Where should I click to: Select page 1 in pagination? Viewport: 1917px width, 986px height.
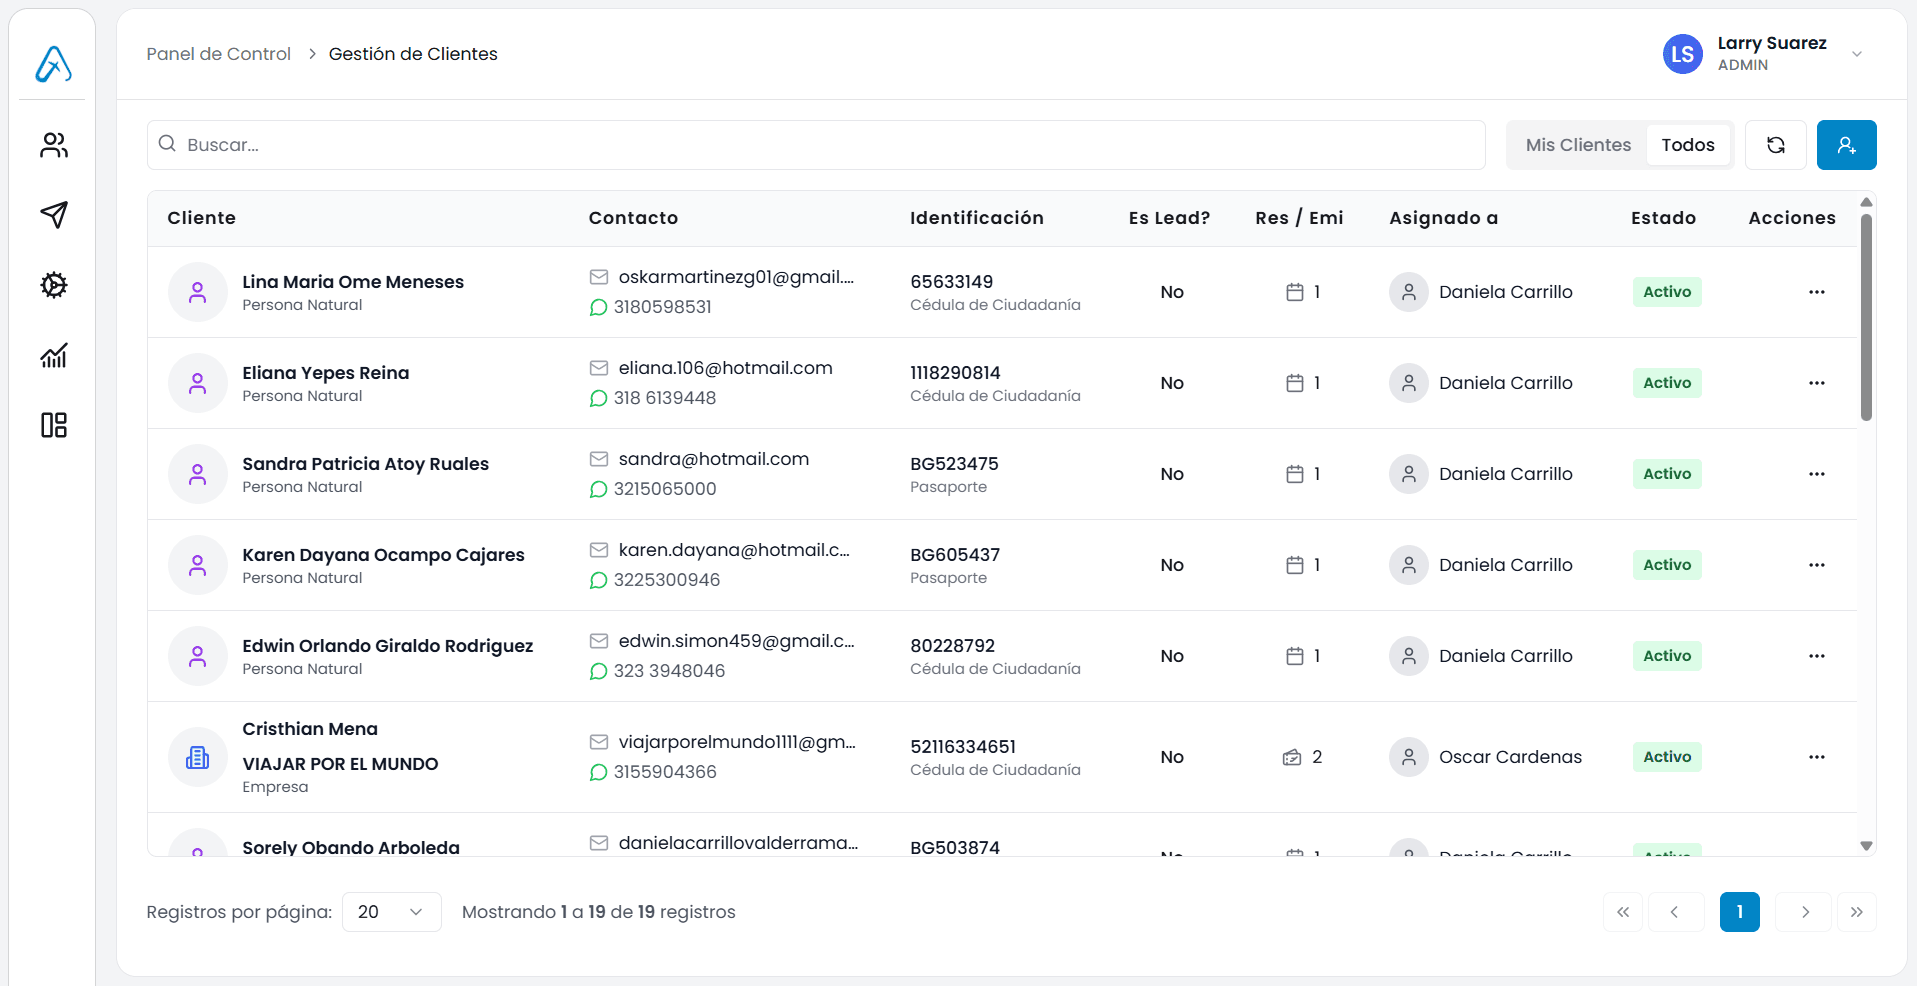click(x=1739, y=912)
